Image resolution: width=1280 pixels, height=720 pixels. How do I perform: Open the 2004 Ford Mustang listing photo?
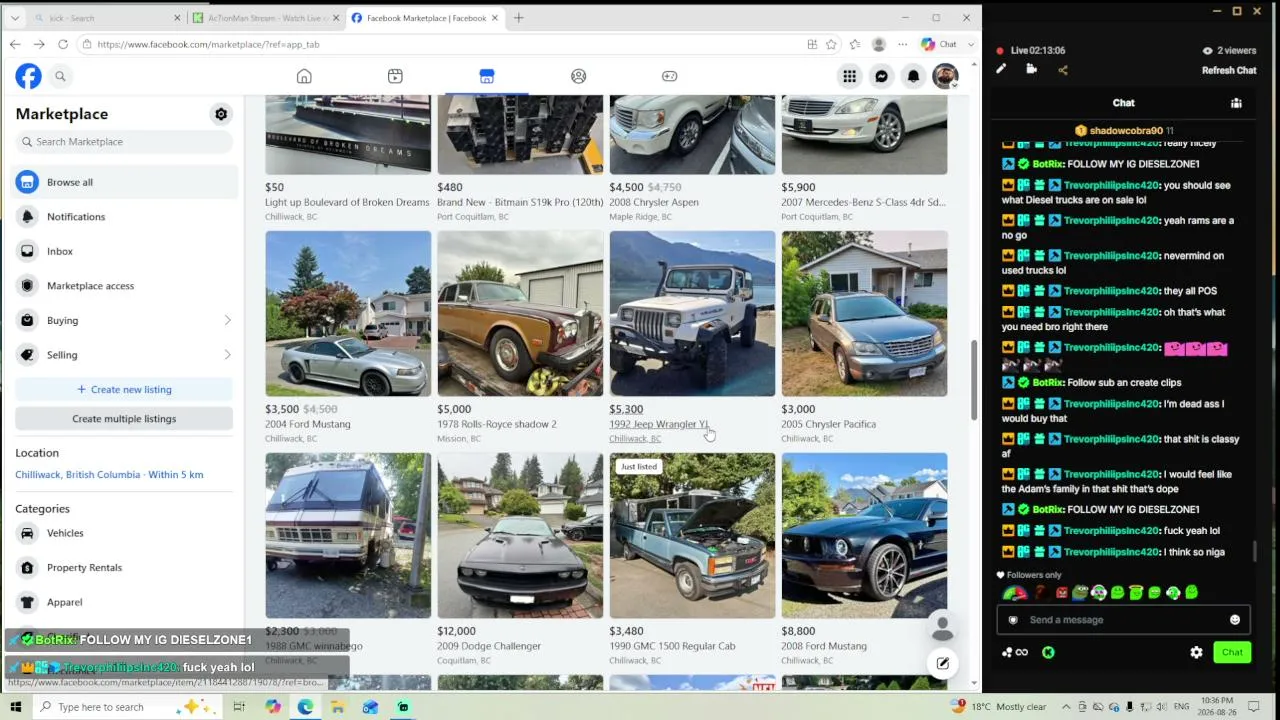(x=348, y=314)
